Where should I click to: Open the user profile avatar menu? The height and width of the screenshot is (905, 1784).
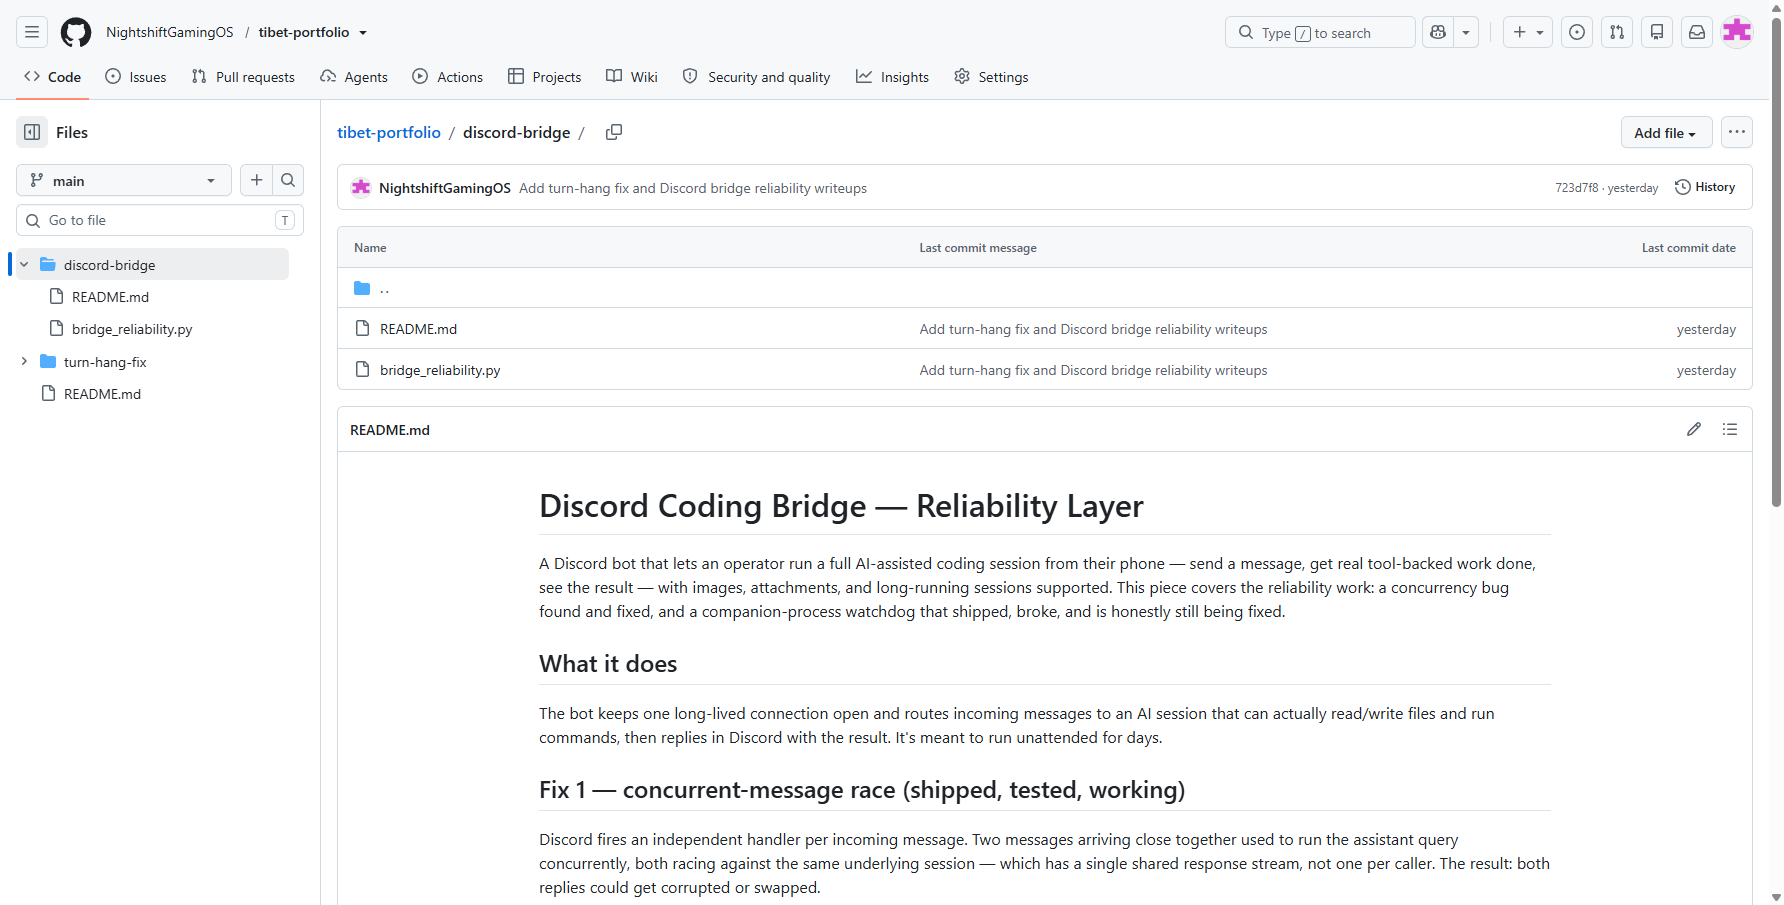(1737, 32)
